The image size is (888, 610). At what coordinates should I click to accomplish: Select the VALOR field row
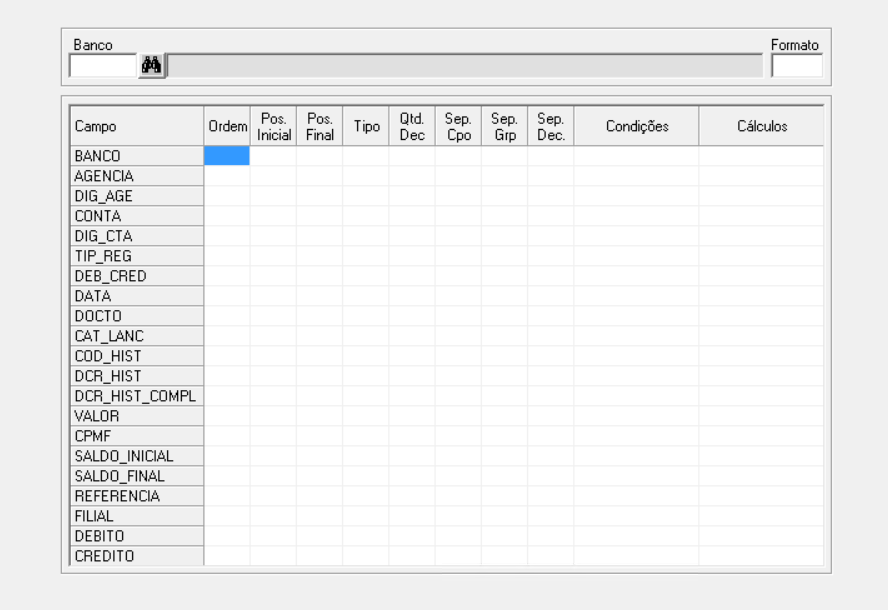coord(136,416)
